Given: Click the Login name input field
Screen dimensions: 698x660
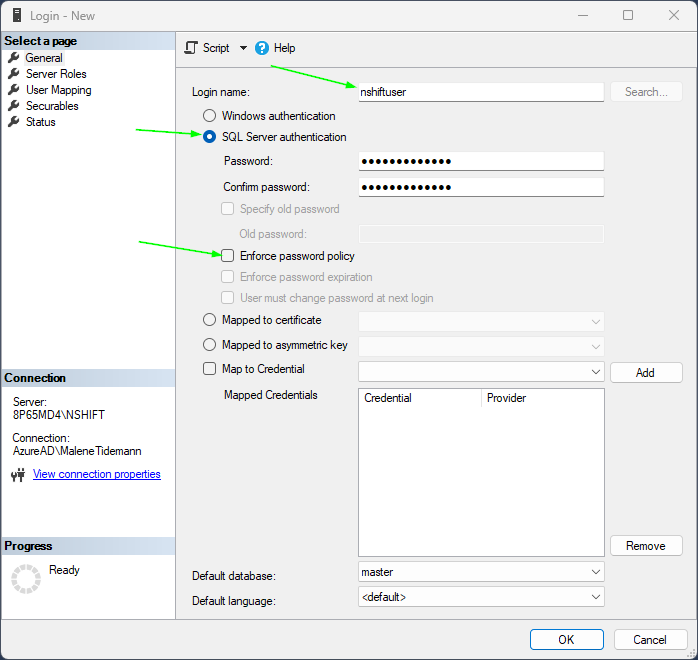Looking at the screenshot, I should tap(481, 92).
